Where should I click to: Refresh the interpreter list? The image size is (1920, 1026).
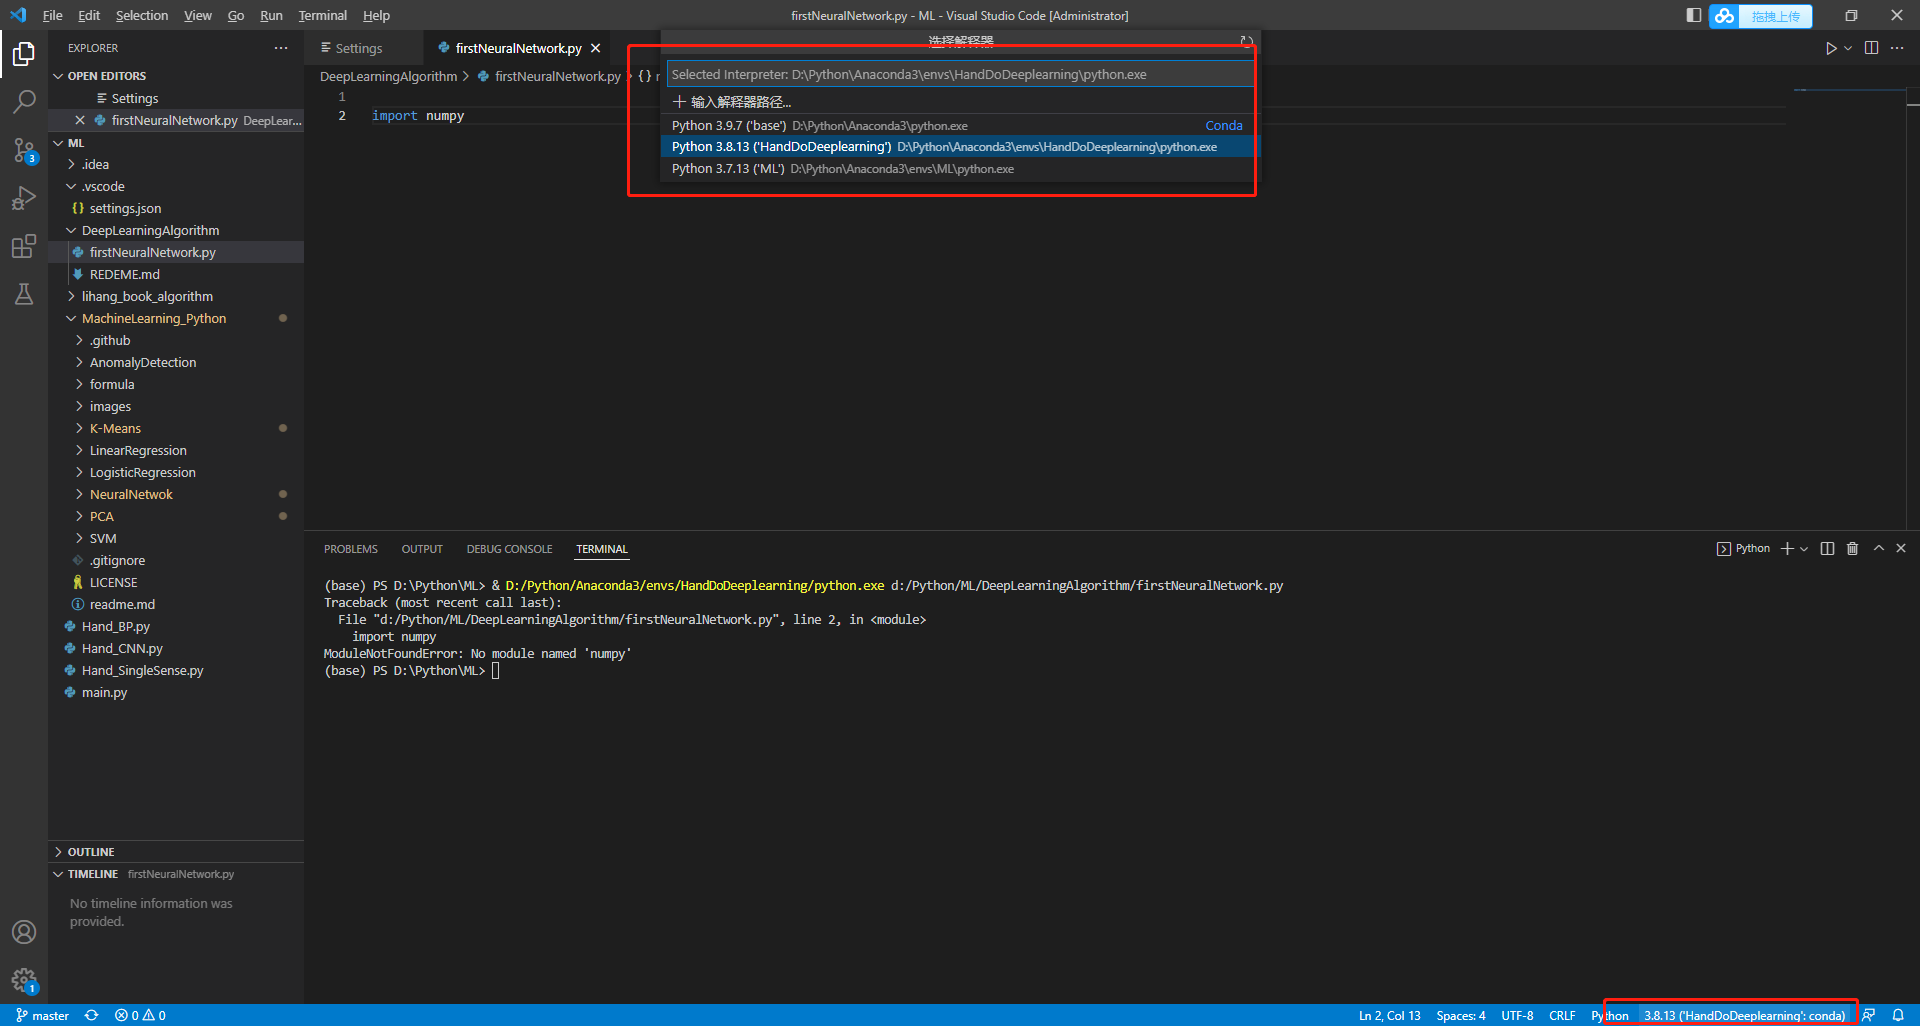coord(1246,42)
